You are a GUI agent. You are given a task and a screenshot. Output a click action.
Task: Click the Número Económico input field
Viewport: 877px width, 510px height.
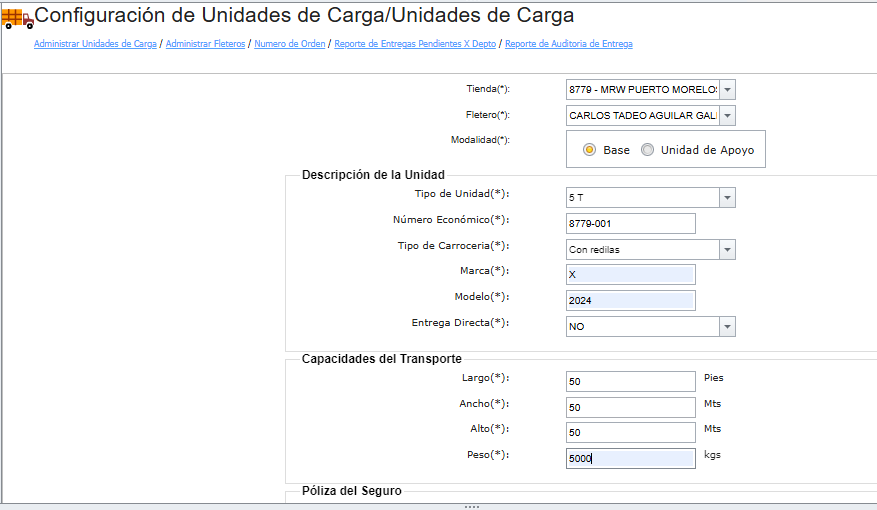(x=630, y=224)
